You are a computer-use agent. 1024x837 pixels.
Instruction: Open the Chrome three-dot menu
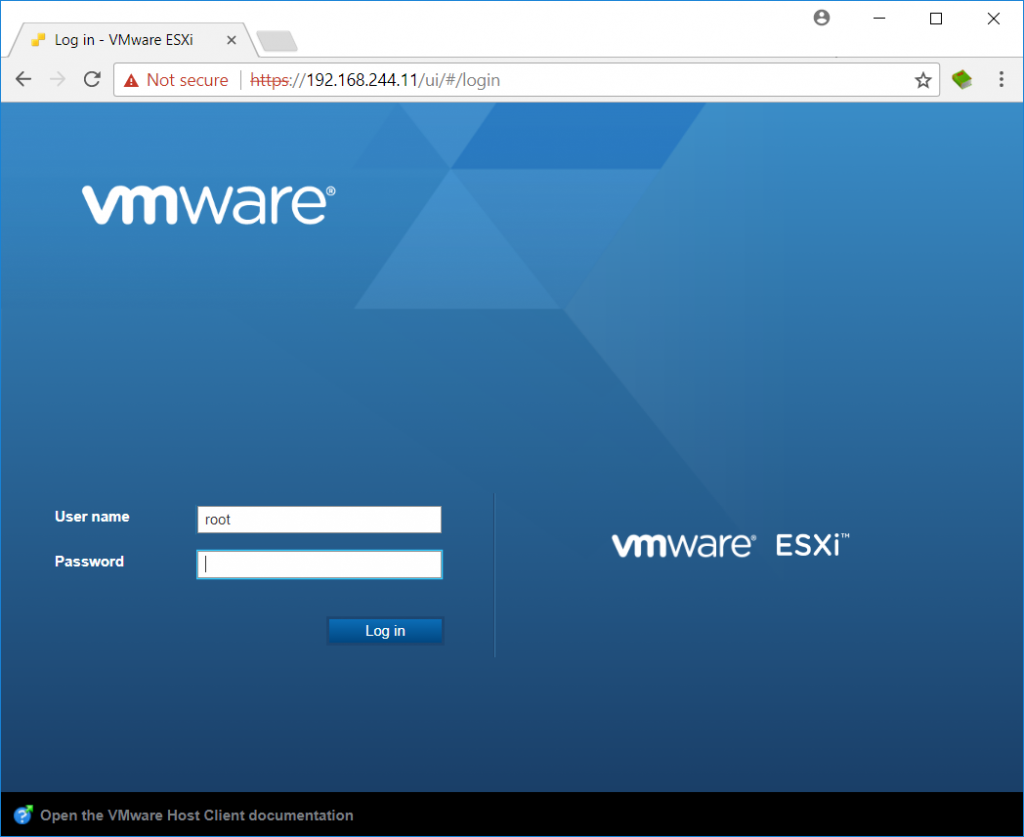tap(1001, 80)
